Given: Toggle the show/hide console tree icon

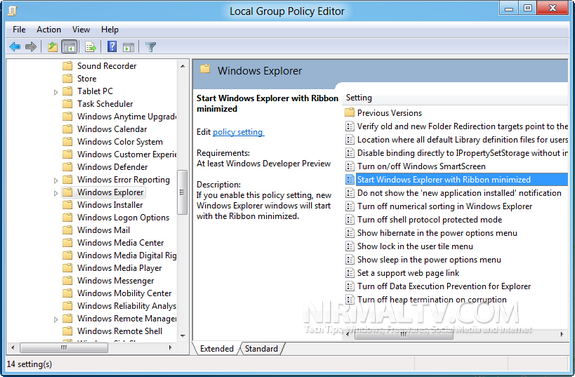Looking at the screenshot, I should (x=69, y=47).
